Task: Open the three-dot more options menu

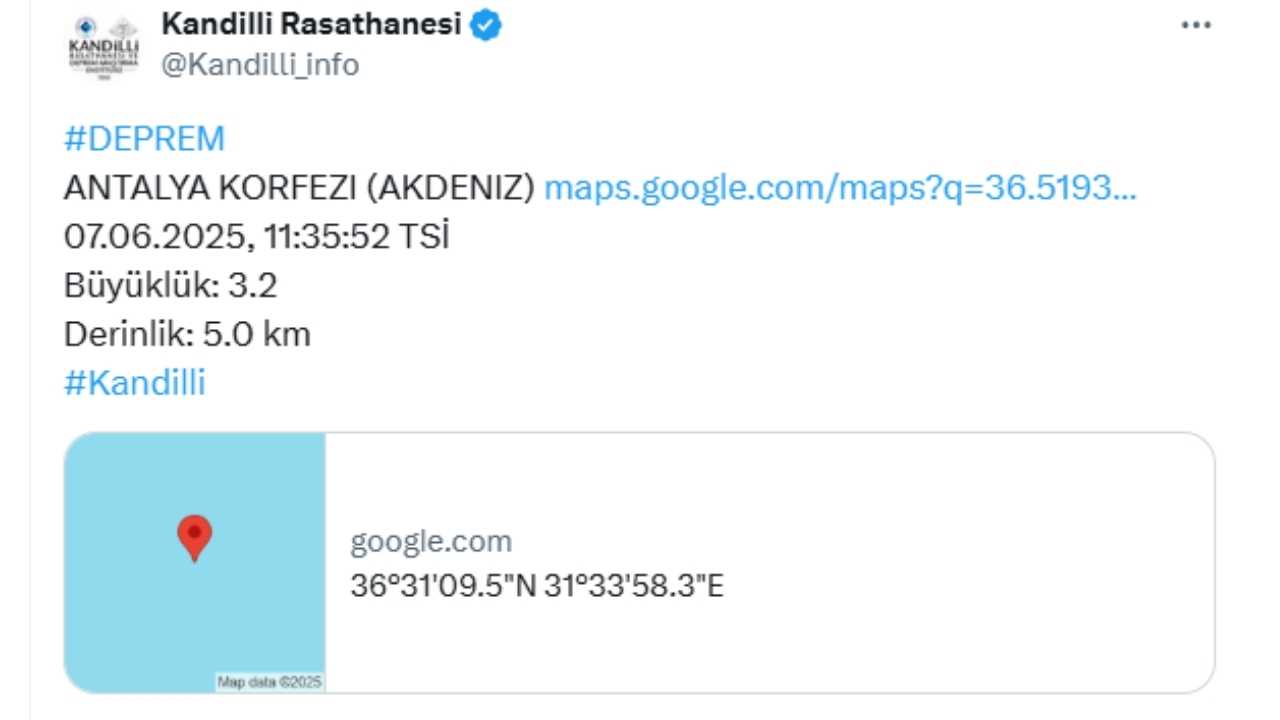Action: coord(1196,26)
